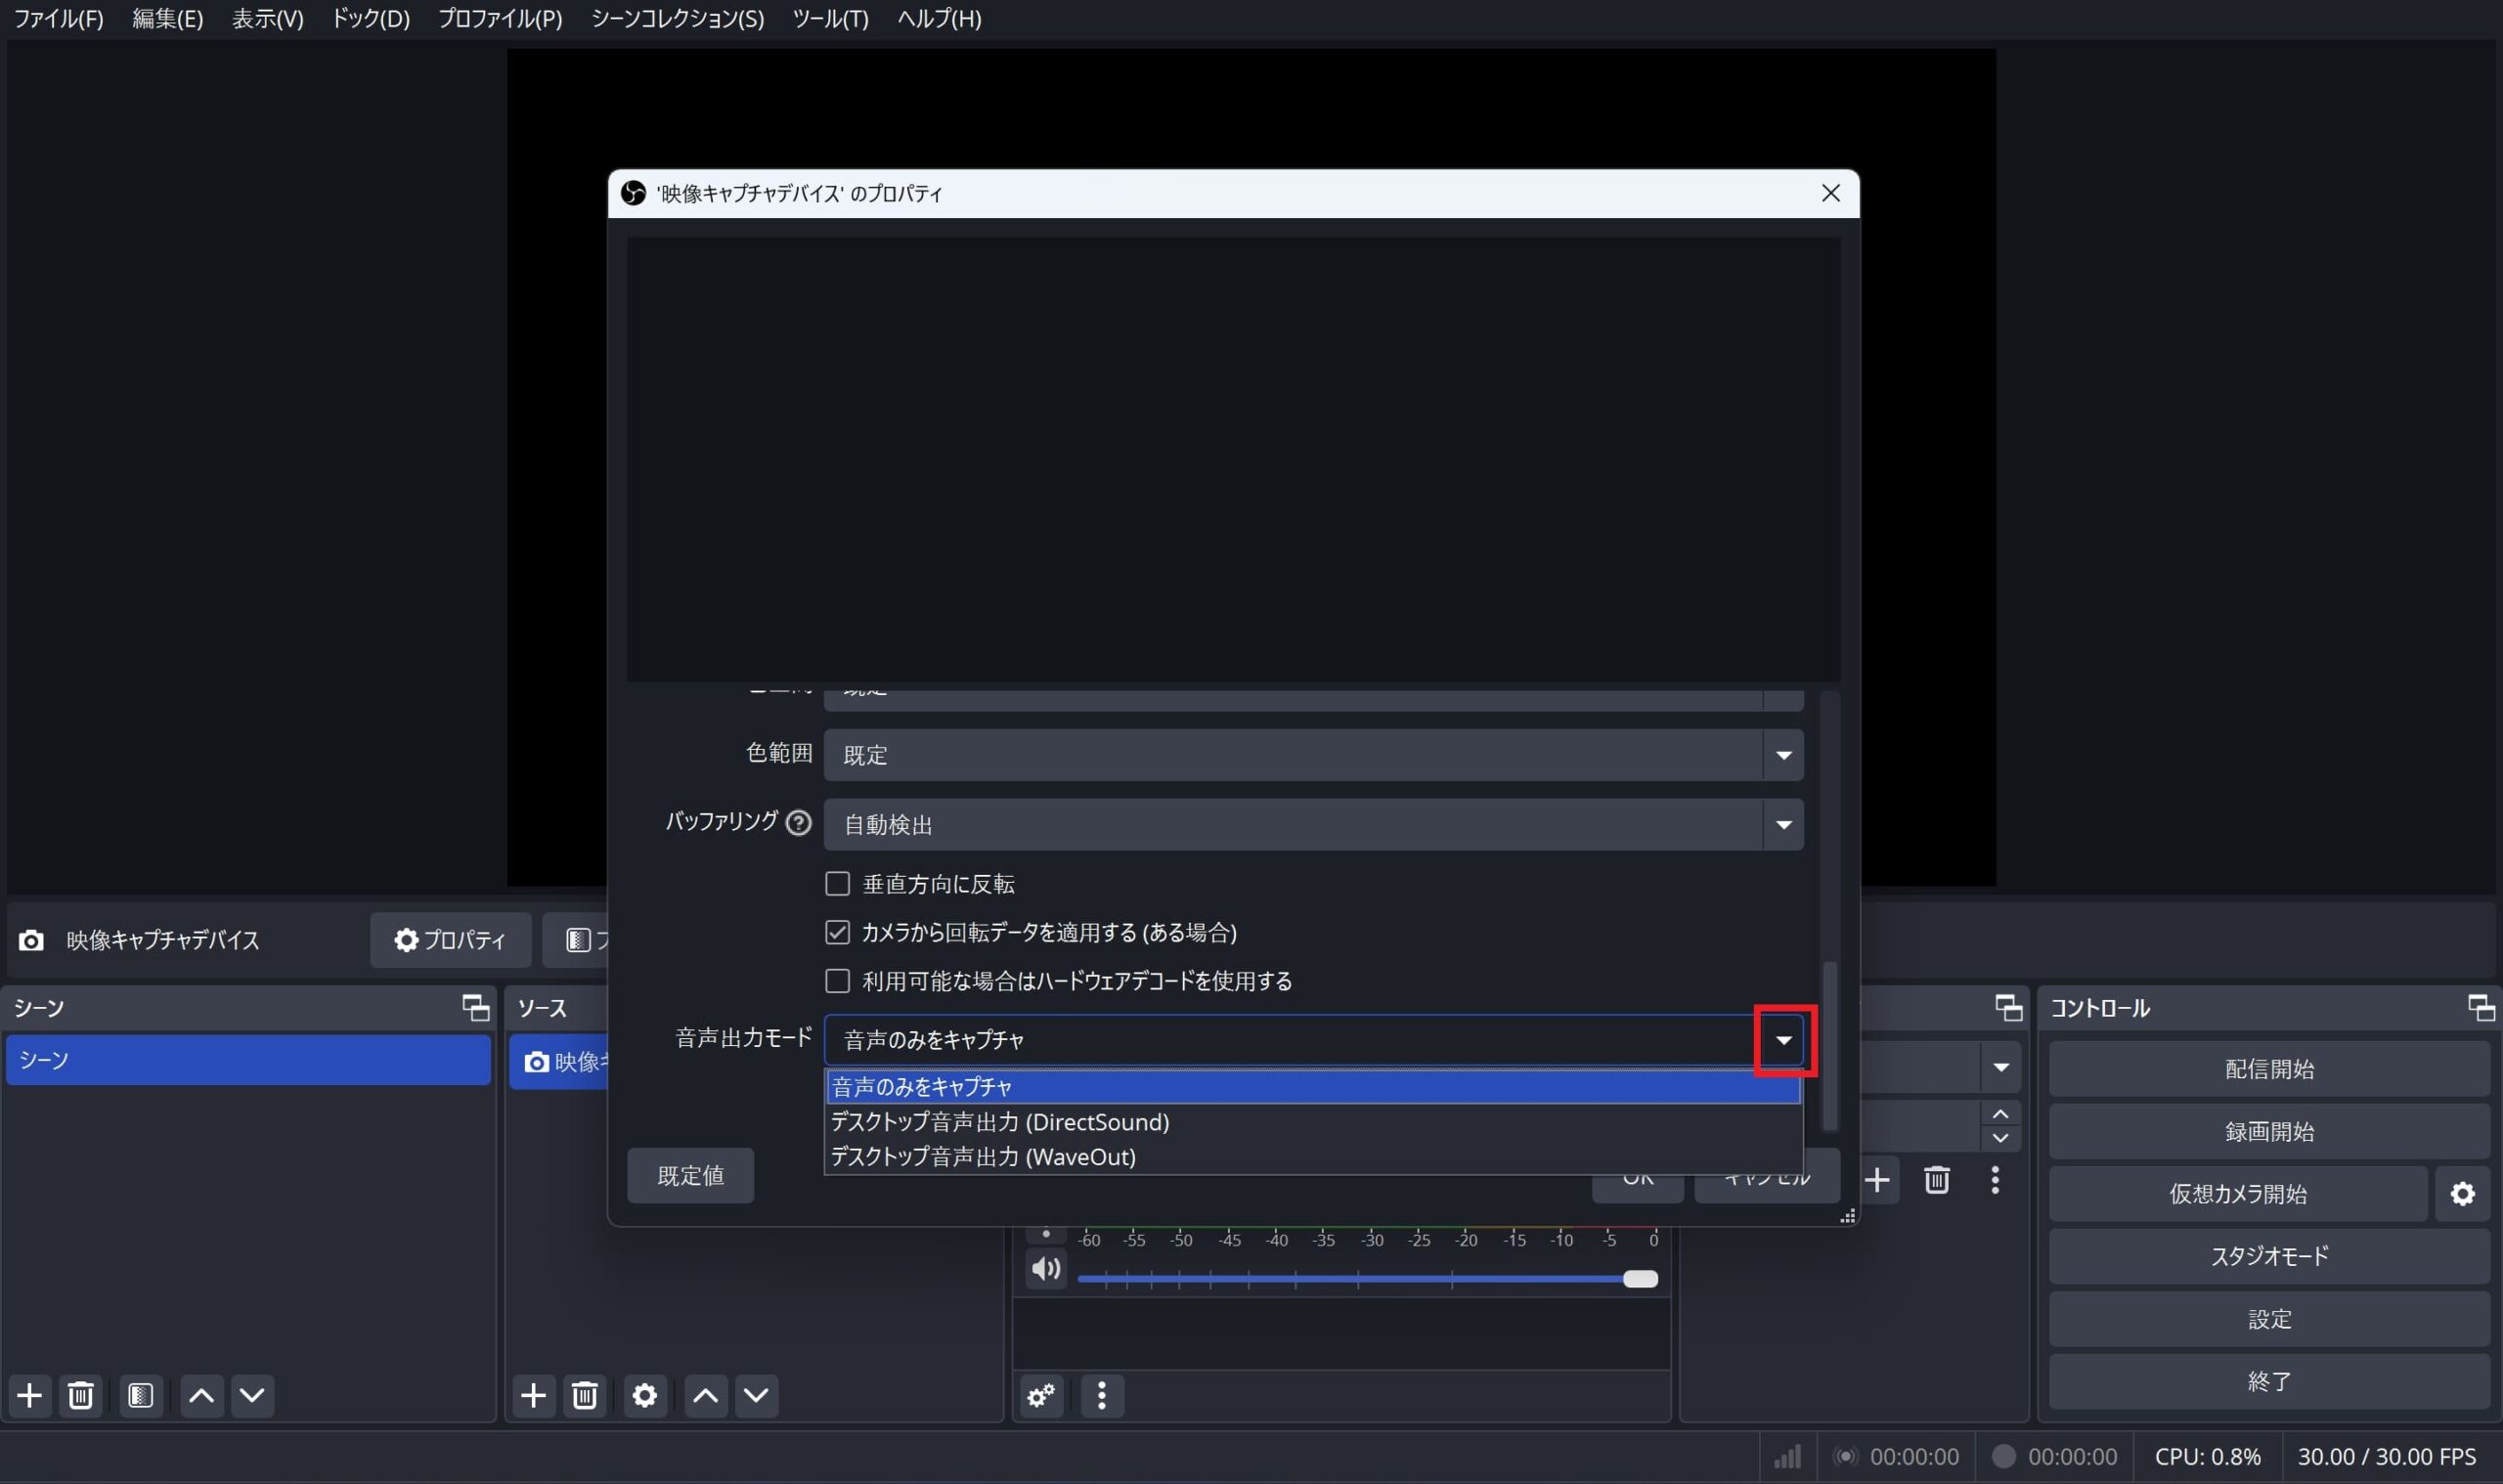Move scene up arrow in Scenes dock

point(201,1395)
